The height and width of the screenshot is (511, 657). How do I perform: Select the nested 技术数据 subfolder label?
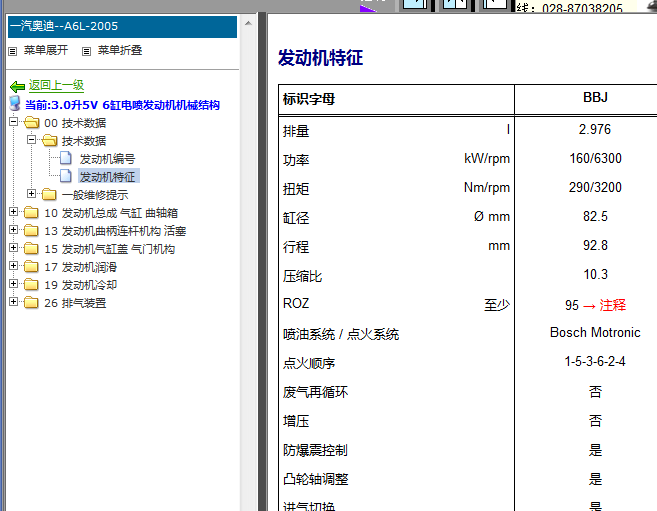click(84, 141)
